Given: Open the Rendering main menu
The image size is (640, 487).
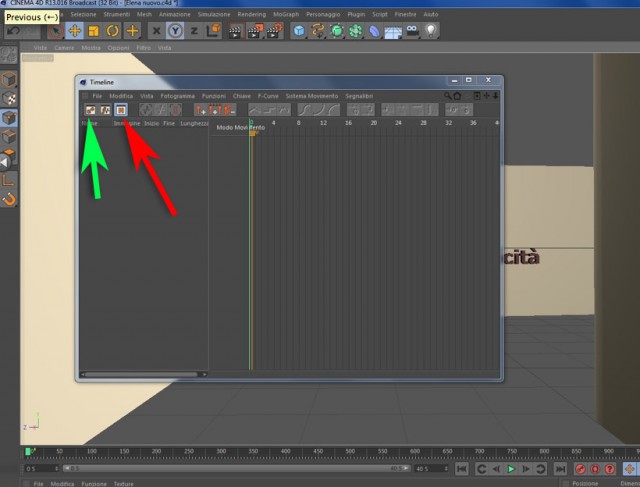Looking at the screenshot, I should coord(252,14).
